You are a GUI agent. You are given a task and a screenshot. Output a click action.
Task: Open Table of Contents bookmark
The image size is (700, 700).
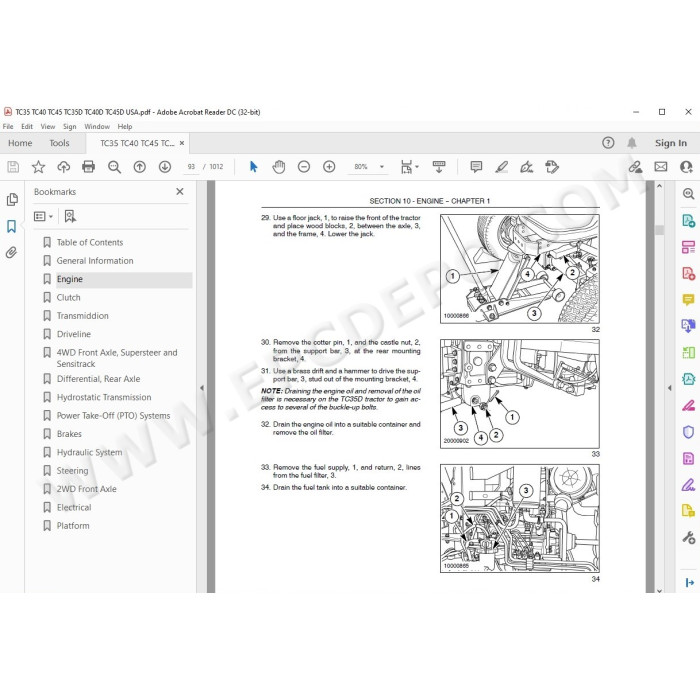[x=90, y=242]
